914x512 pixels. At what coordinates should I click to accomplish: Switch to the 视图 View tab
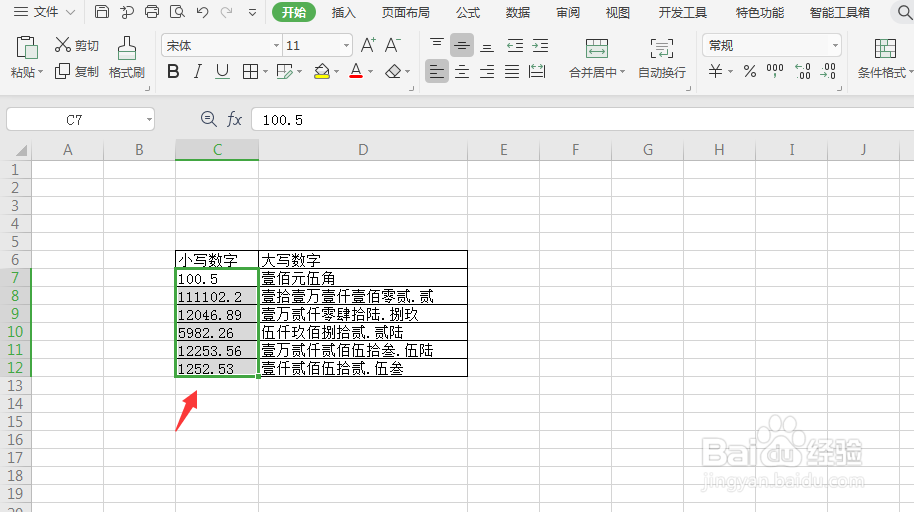pos(617,12)
